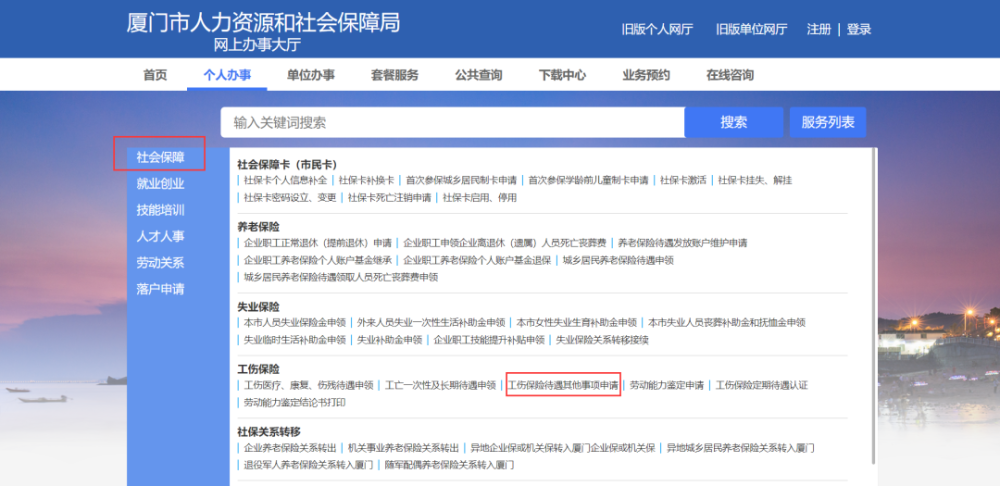Open 异地企业保或机关保转入厦门企业保或机关保 link

563,448
